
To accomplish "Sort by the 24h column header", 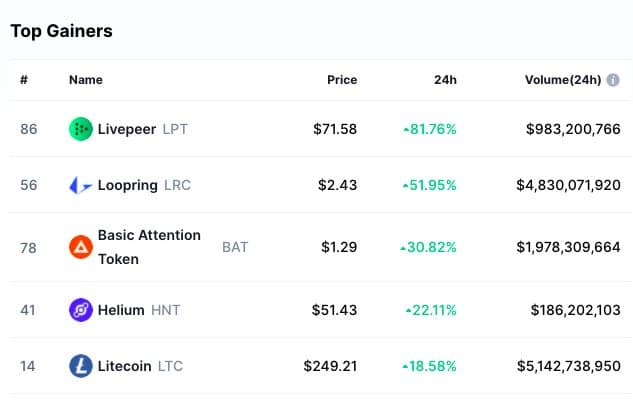I will pyautogui.click(x=446, y=80).
